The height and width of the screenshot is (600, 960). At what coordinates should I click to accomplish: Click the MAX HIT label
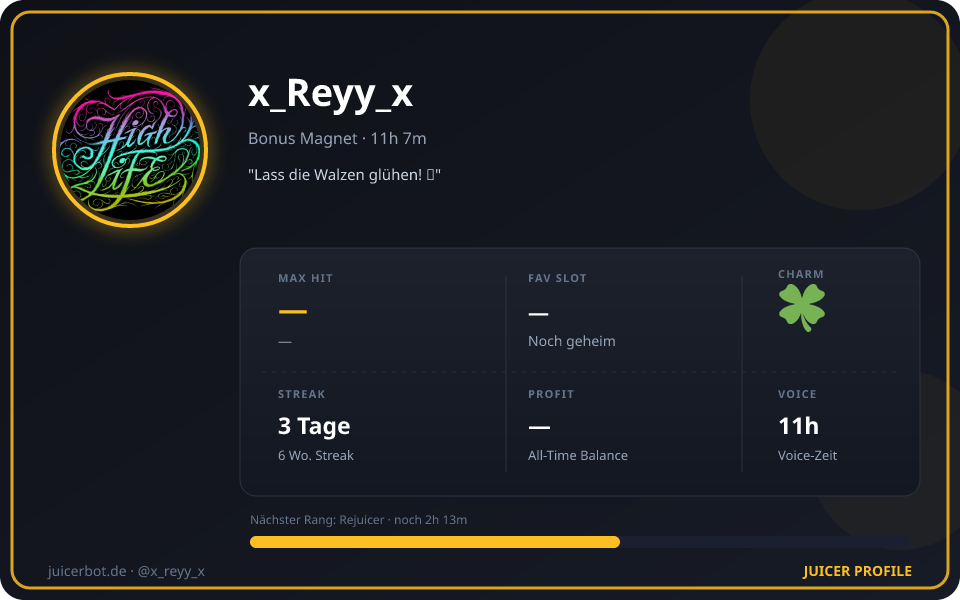[306, 278]
